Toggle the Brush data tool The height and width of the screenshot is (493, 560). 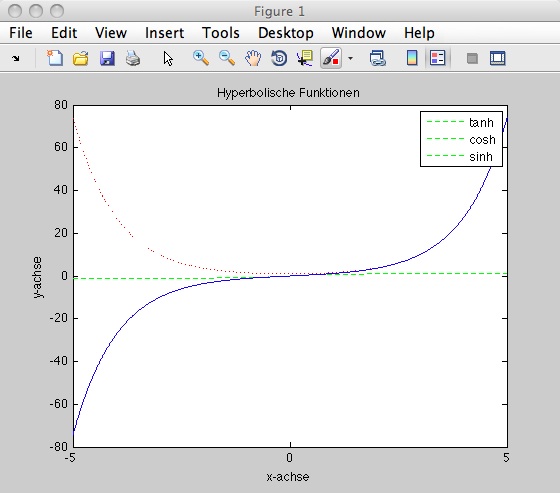tap(331, 58)
